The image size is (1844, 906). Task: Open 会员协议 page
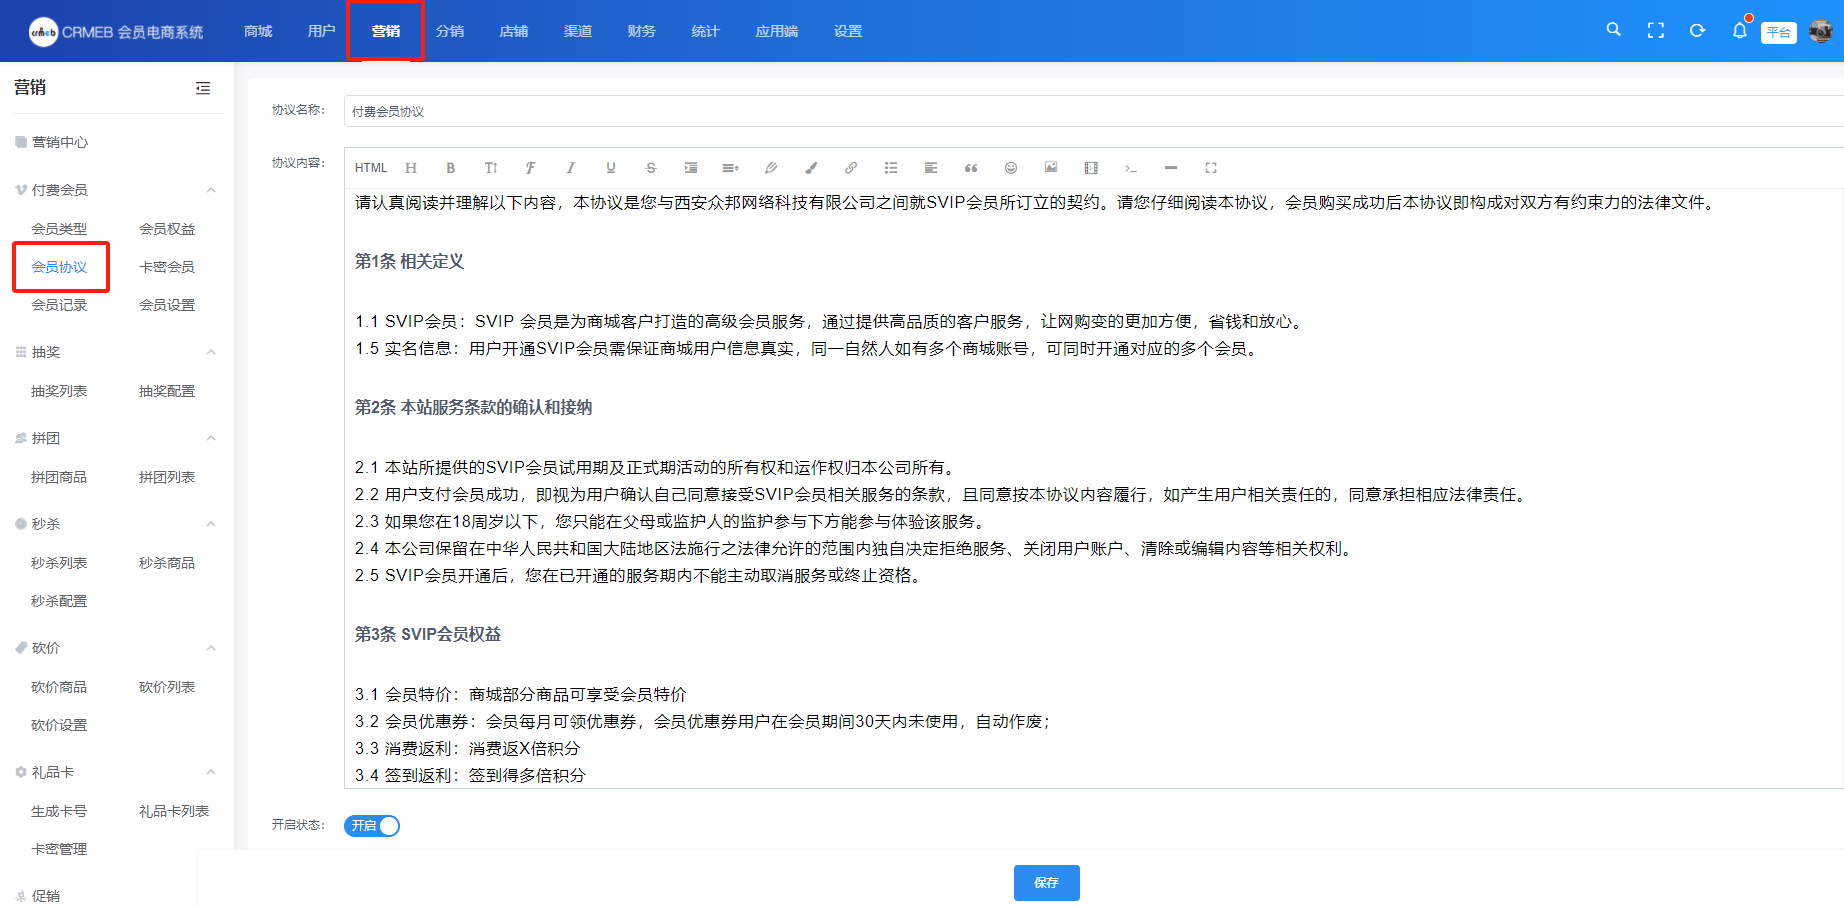pos(59,267)
